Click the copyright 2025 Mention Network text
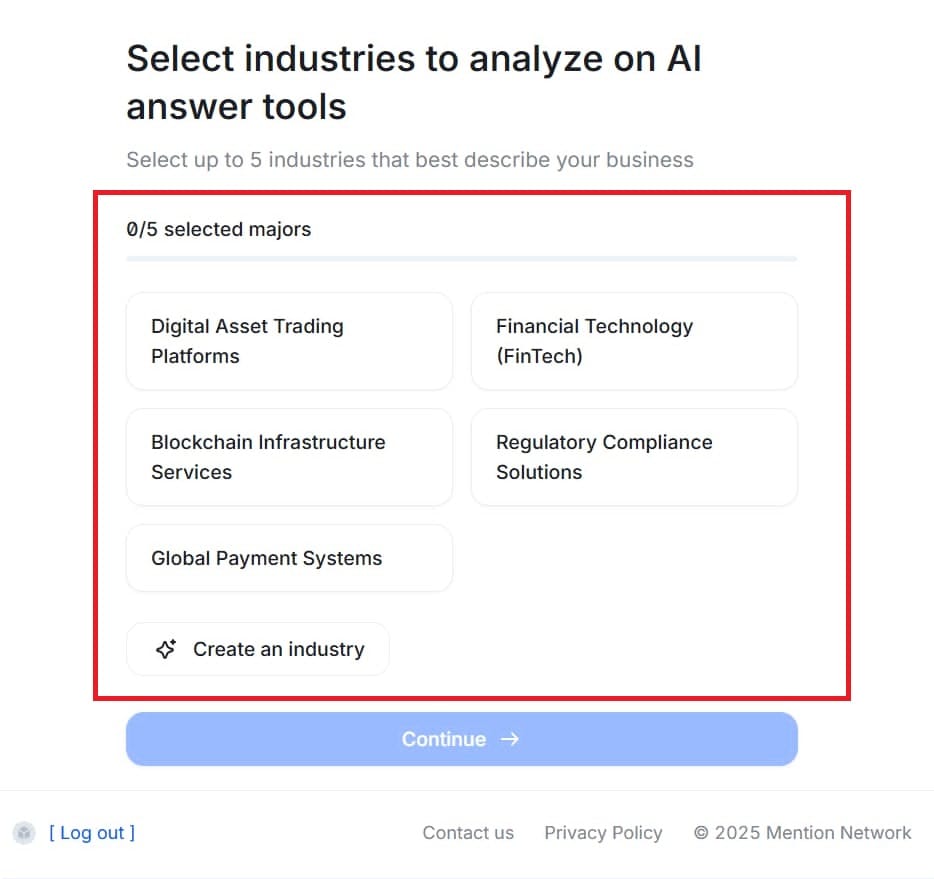The height and width of the screenshot is (879, 934). [x=801, y=831]
